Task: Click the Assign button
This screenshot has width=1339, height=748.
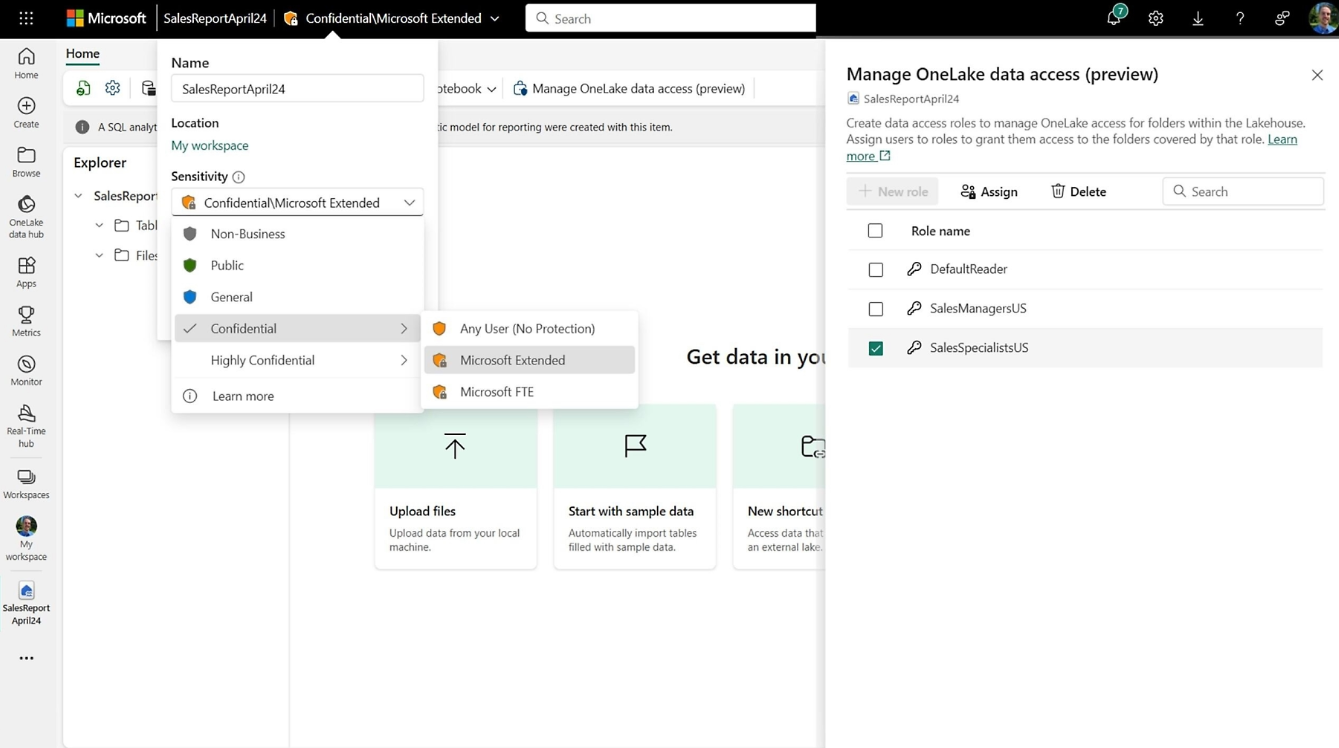Action: pyautogui.click(x=988, y=191)
